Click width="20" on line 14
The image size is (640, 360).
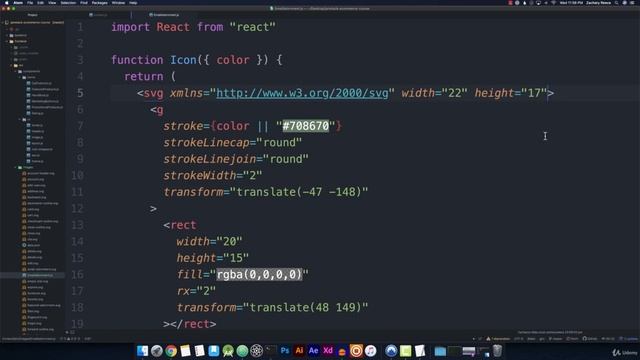(x=209, y=241)
